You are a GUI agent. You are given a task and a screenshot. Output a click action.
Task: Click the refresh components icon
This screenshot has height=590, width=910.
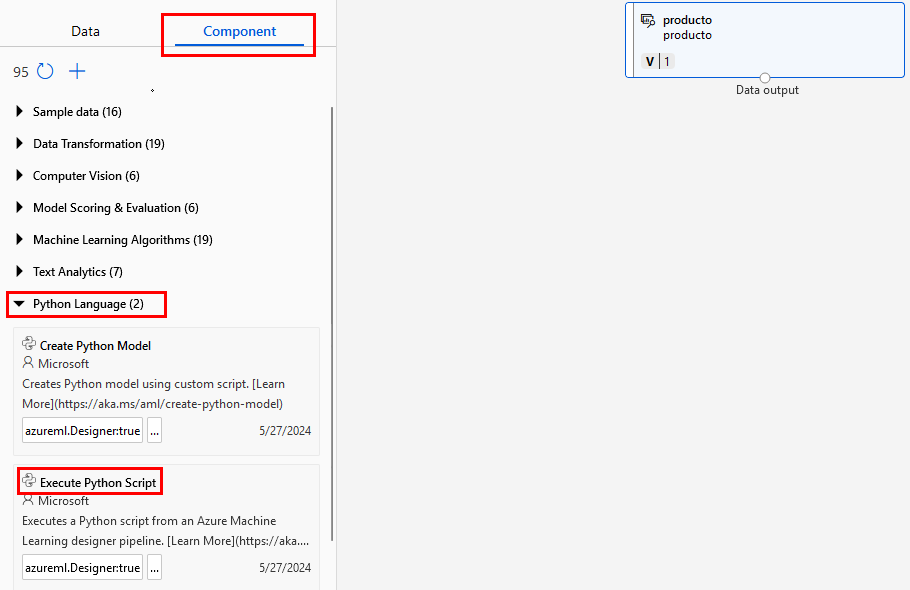point(45,72)
